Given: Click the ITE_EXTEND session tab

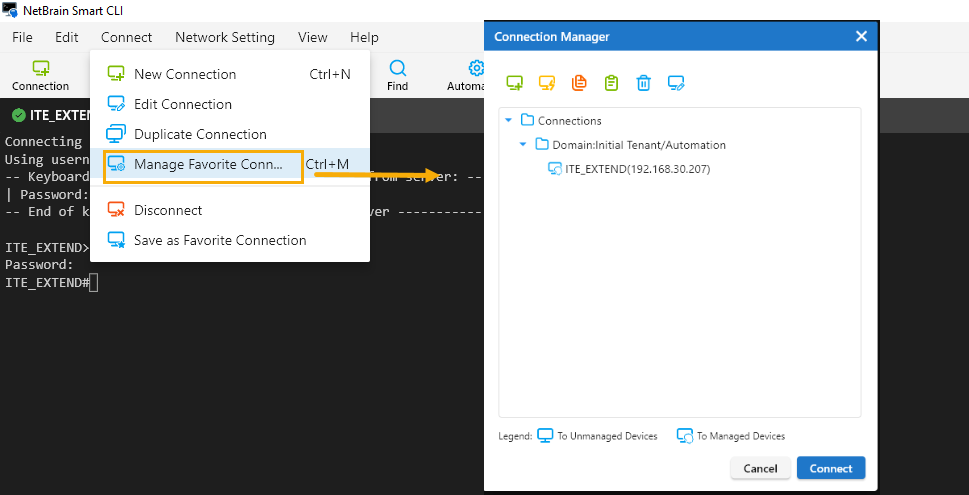Looking at the screenshot, I should [51, 116].
